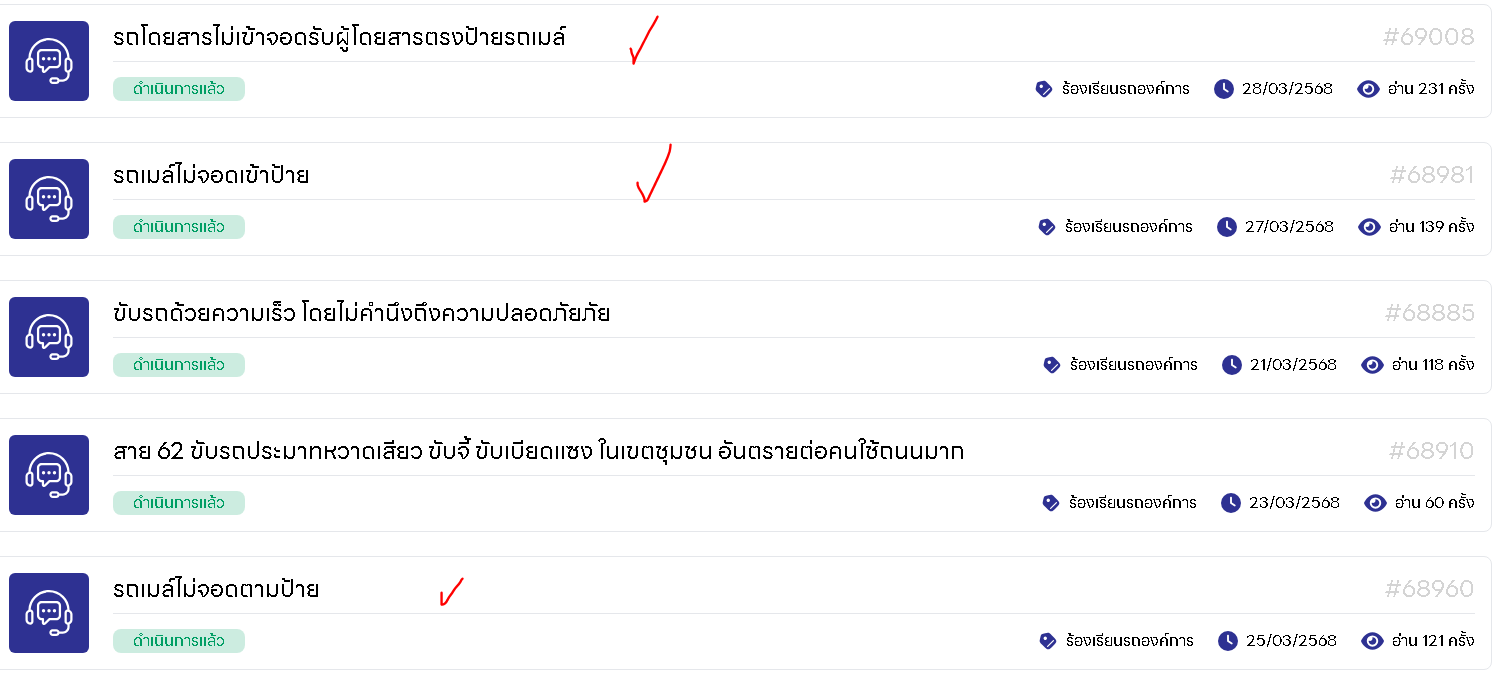Click the headset icon for complaint #68981
This screenshot has height=687, width=1512.
[49, 199]
